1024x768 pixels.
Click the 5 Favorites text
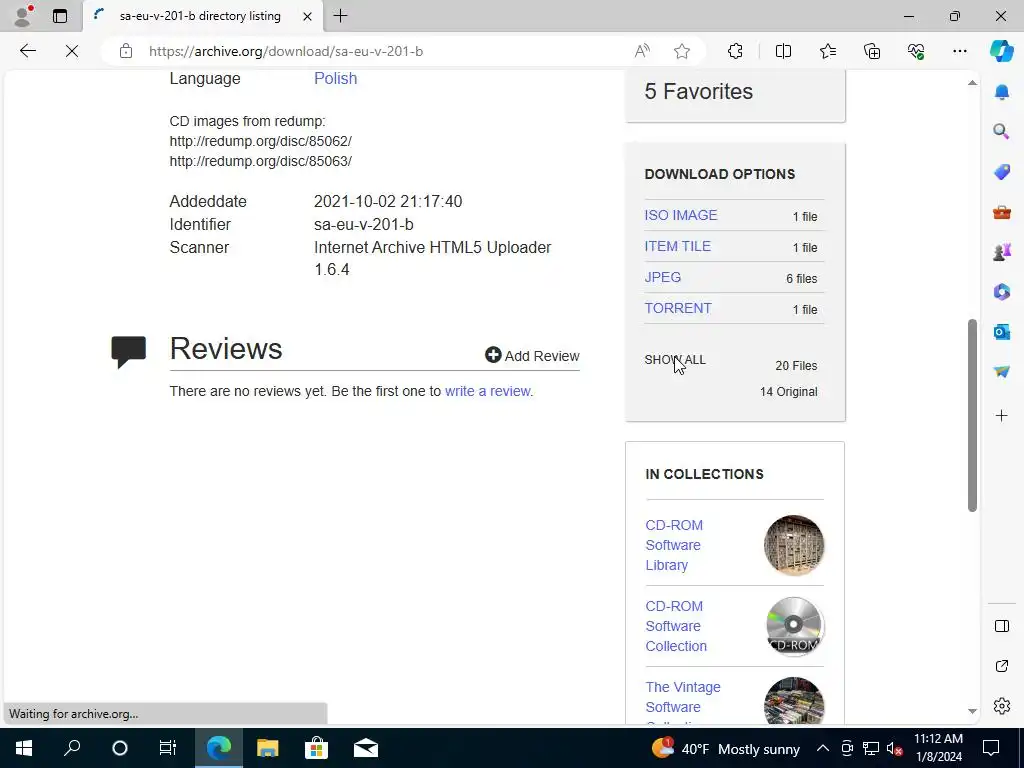(699, 91)
